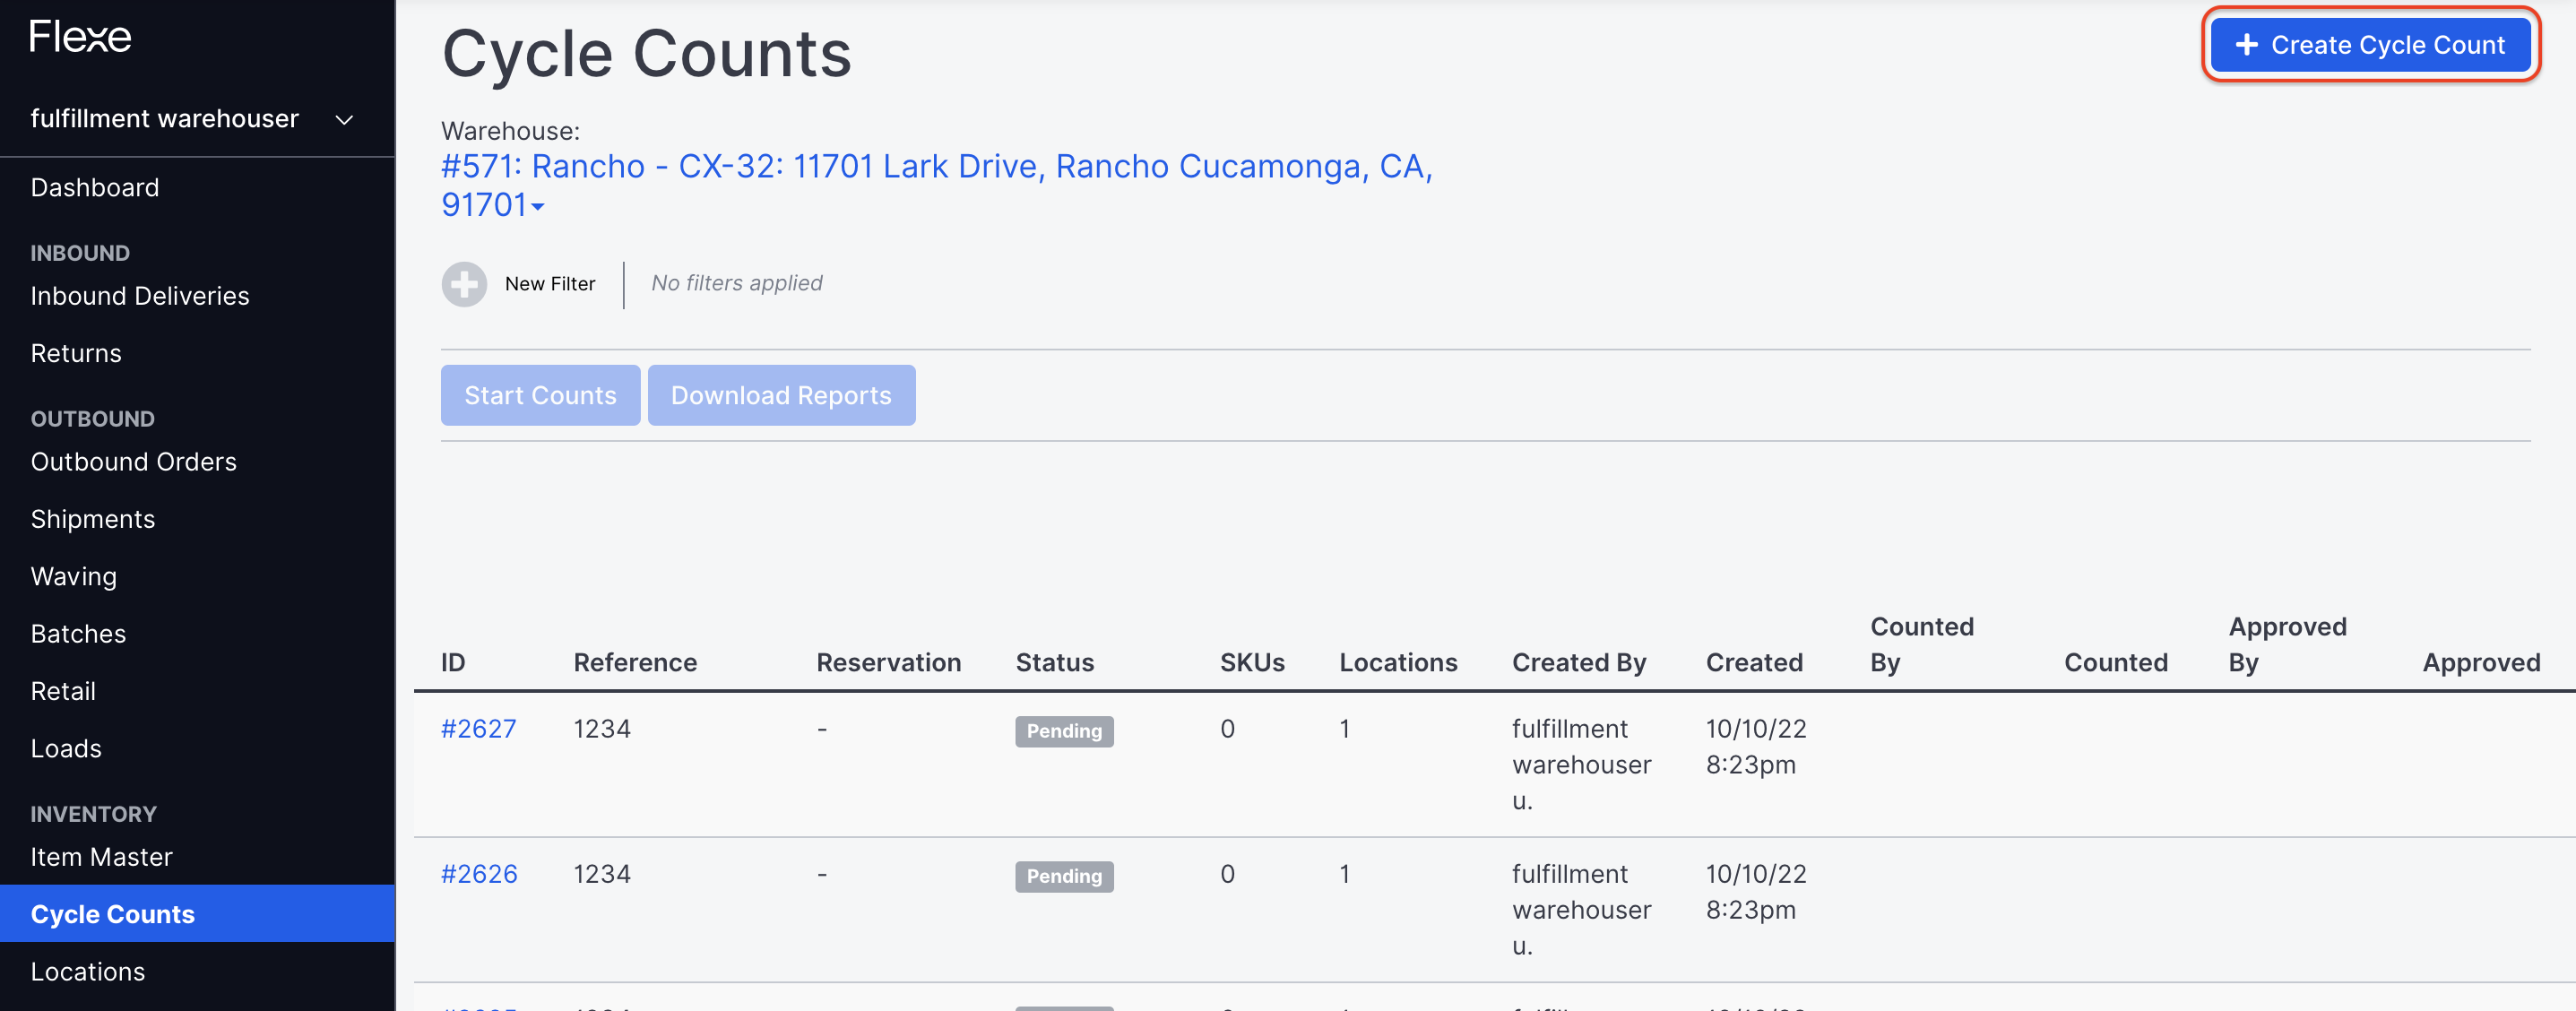Open the Loads page

point(66,747)
